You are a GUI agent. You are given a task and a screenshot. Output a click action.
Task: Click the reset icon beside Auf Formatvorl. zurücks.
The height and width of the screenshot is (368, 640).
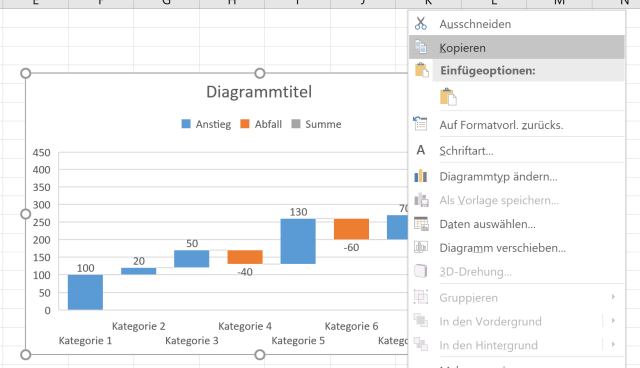point(420,124)
